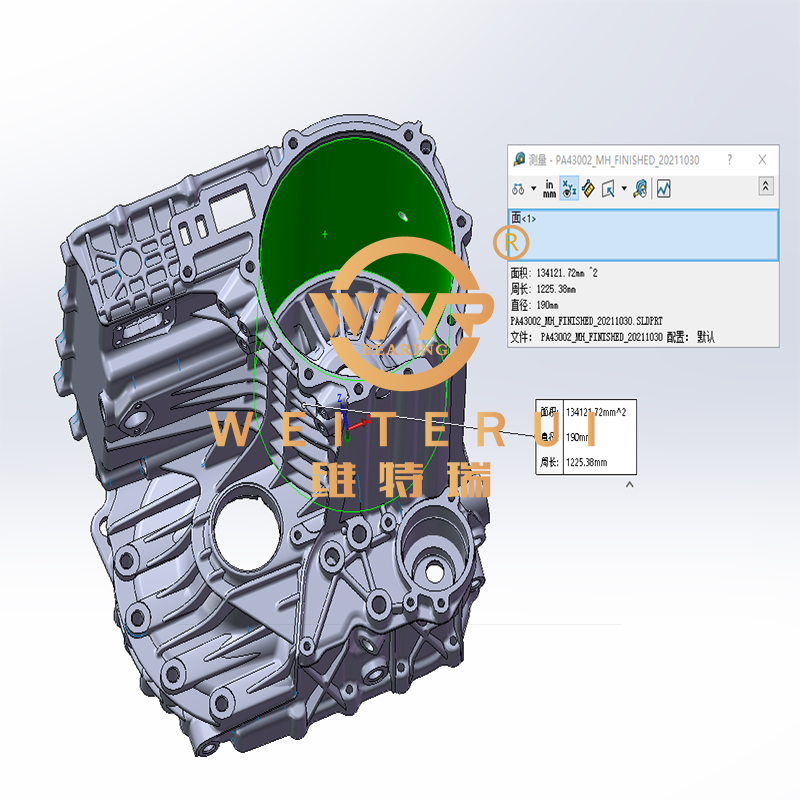Toggle the Show XYZ Measurements button
The width and height of the screenshot is (800, 800).
pyautogui.click(x=569, y=188)
